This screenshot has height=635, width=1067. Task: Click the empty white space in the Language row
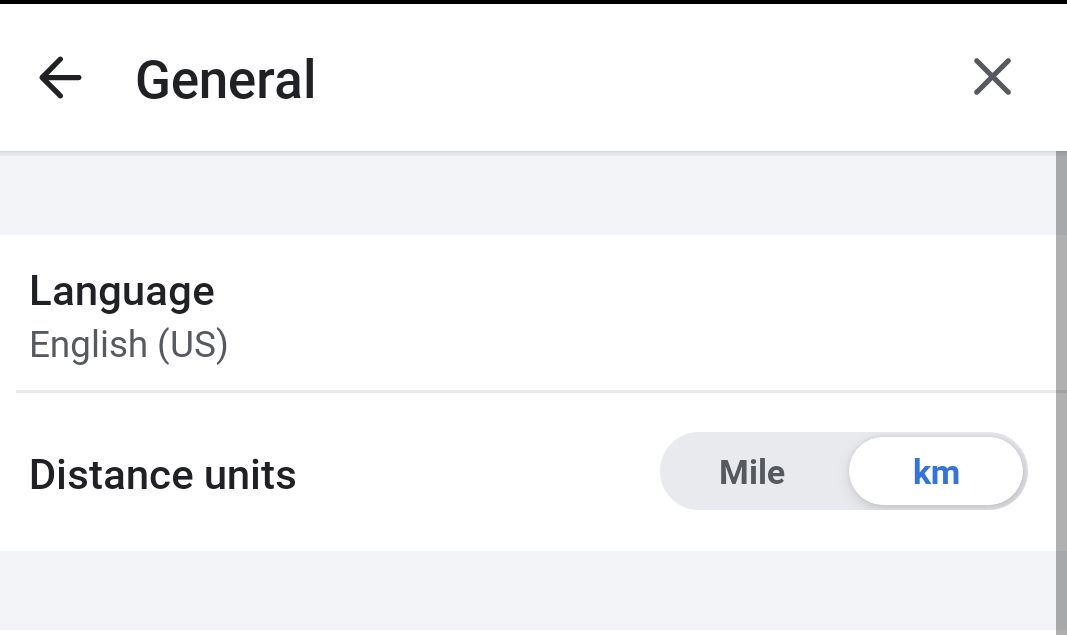click(650, 315)
